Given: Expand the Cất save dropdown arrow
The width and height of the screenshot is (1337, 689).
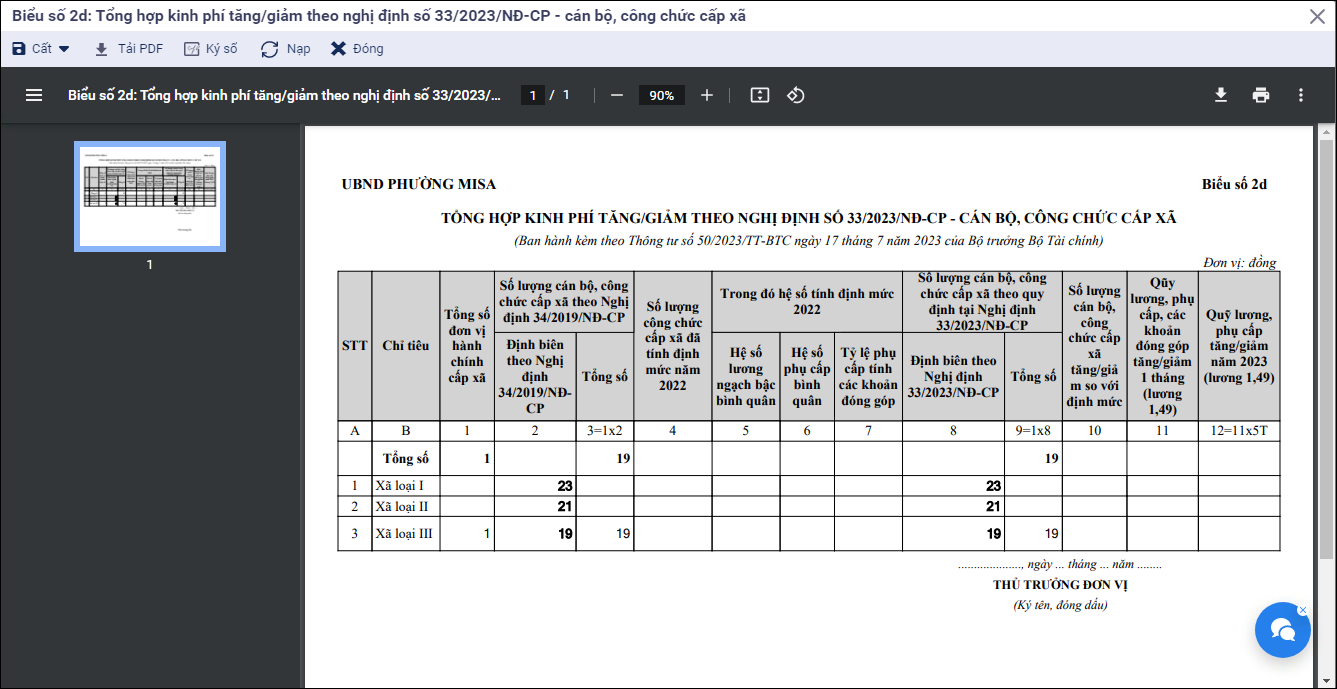Looking at the screenshot, I should pyautogui.click(x=64, y=49).
